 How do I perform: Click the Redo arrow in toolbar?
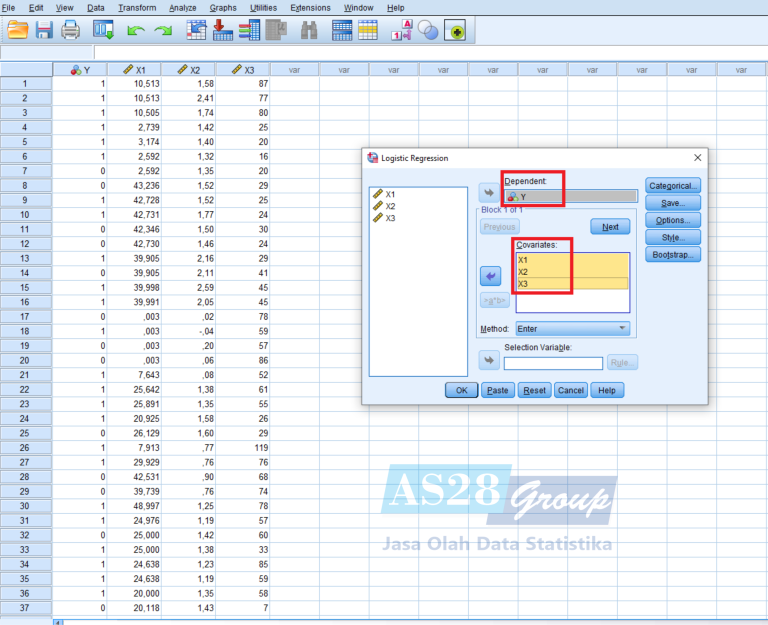pyautogui.click(x=162, y=31)
